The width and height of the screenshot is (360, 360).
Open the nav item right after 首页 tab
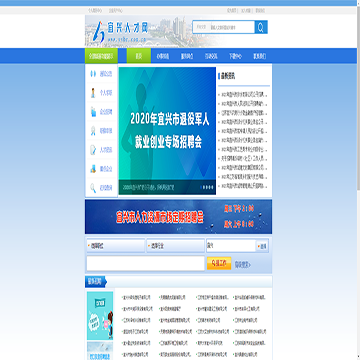coord(163,56)
